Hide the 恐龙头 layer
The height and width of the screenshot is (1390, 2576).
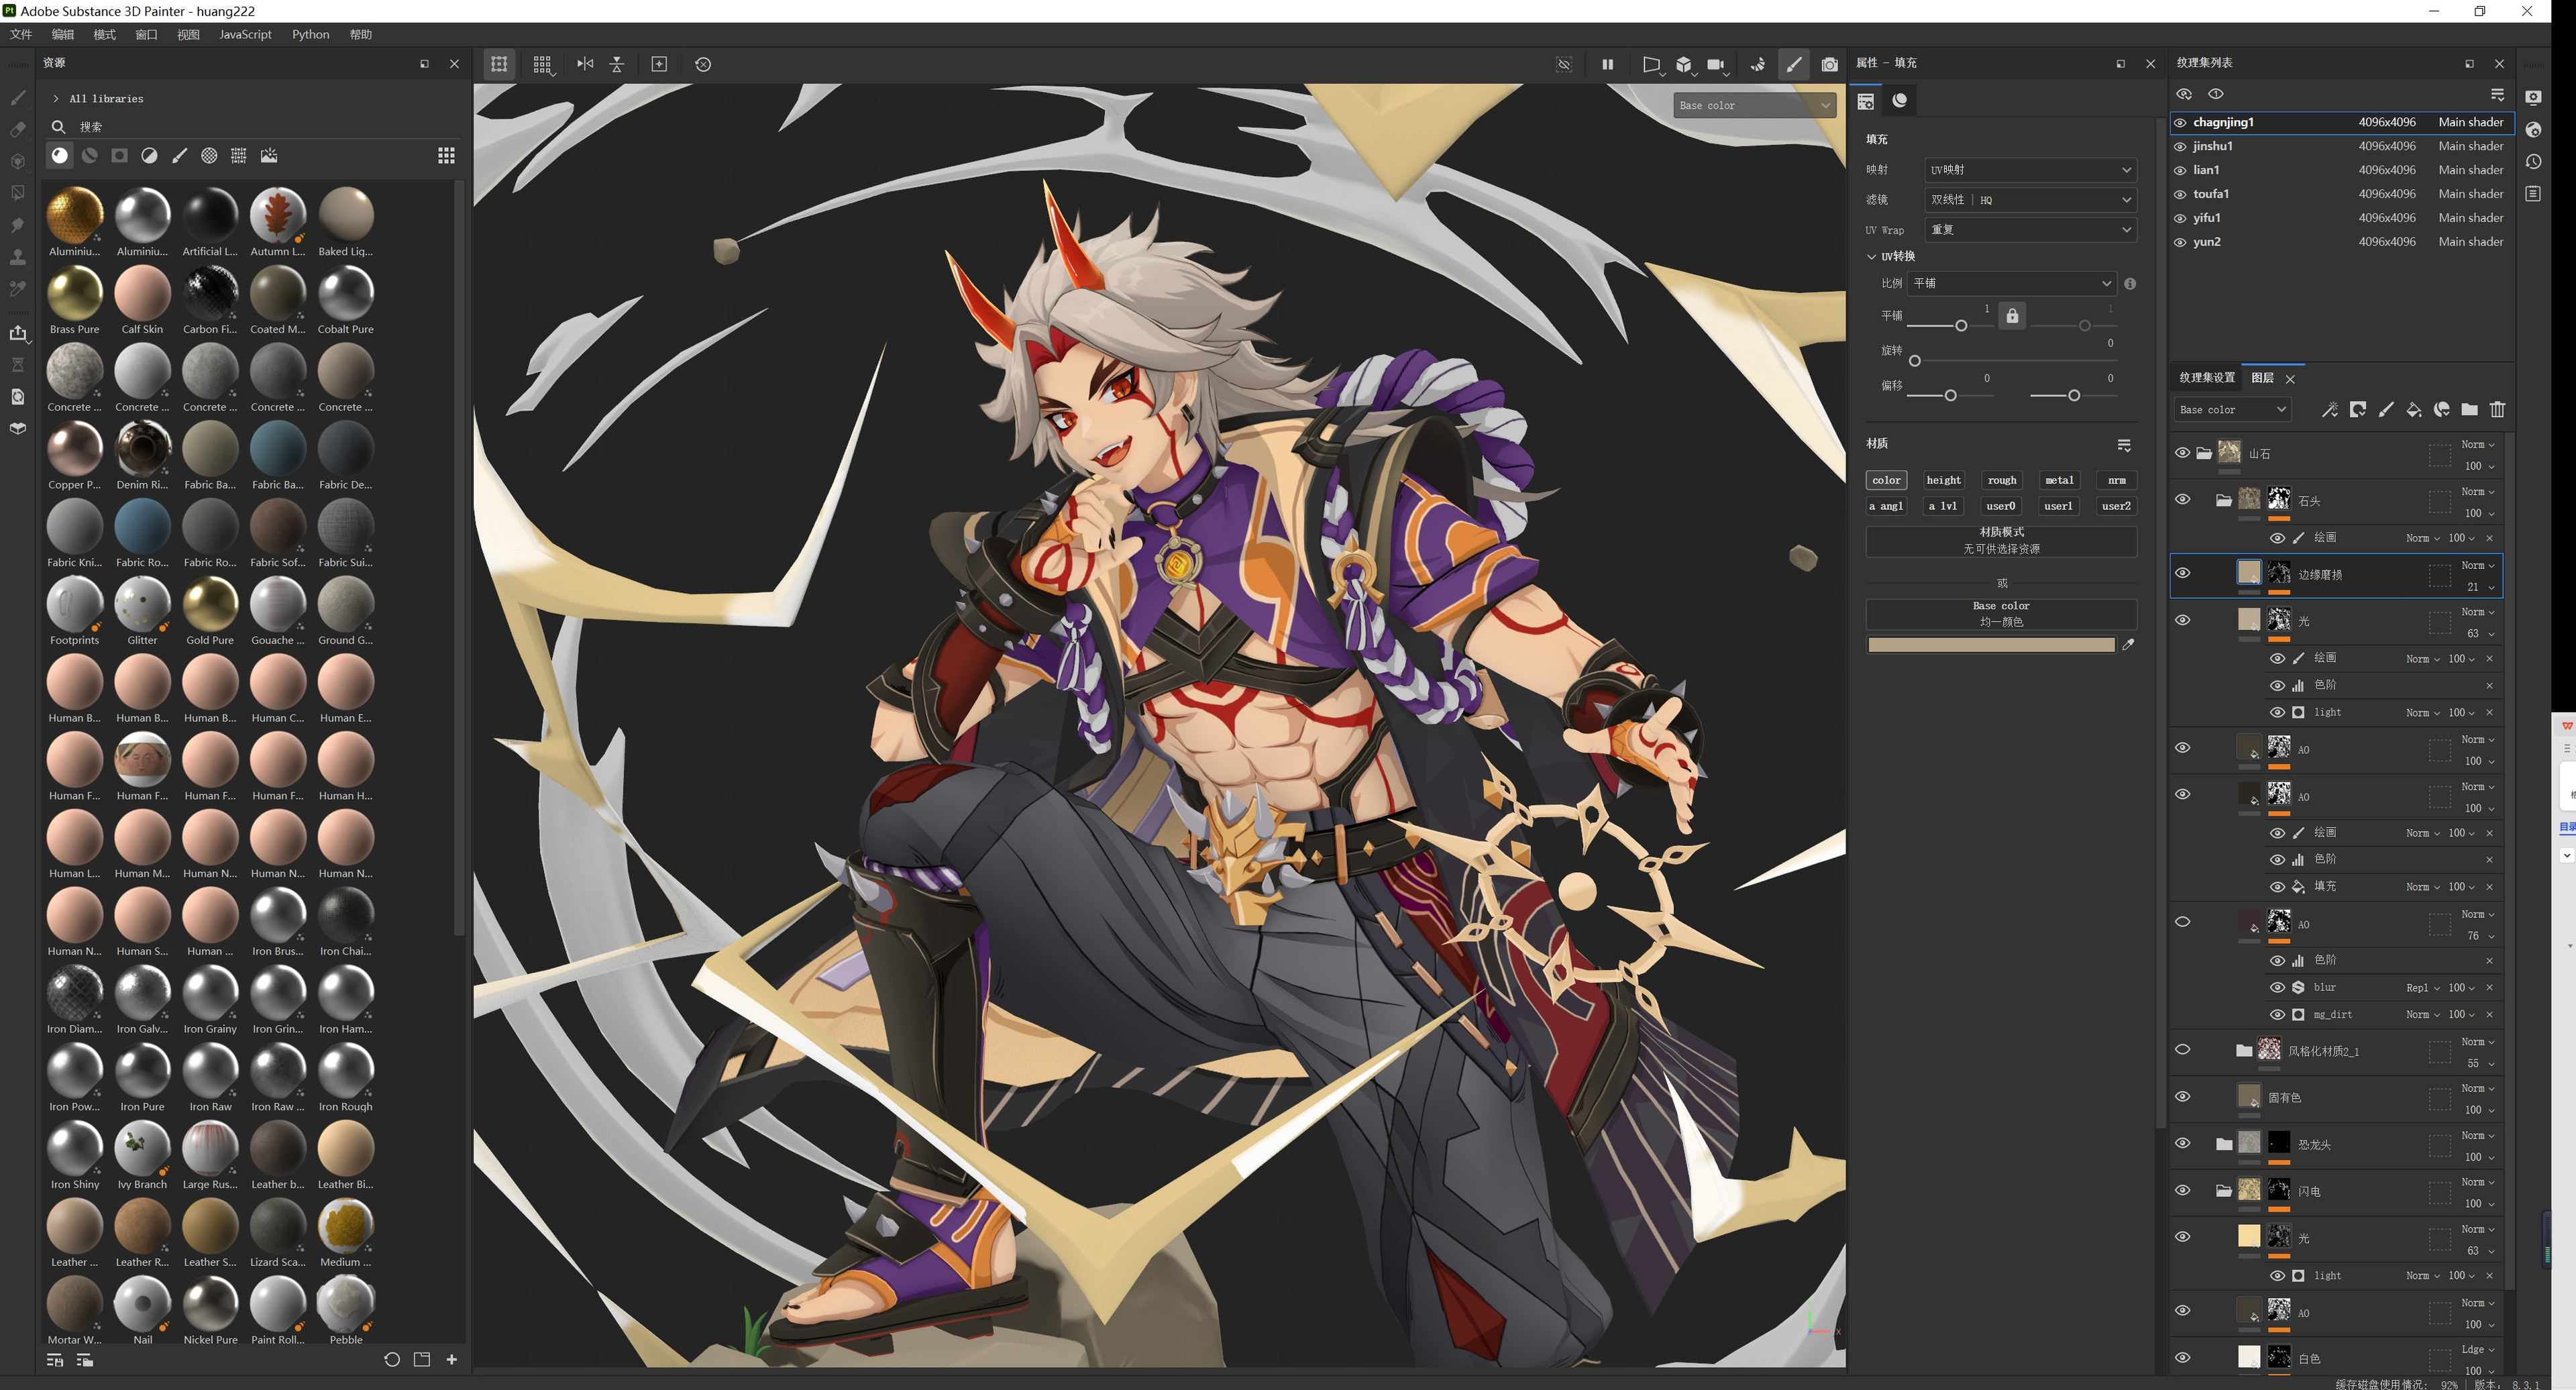[x=2182, y=1143]
